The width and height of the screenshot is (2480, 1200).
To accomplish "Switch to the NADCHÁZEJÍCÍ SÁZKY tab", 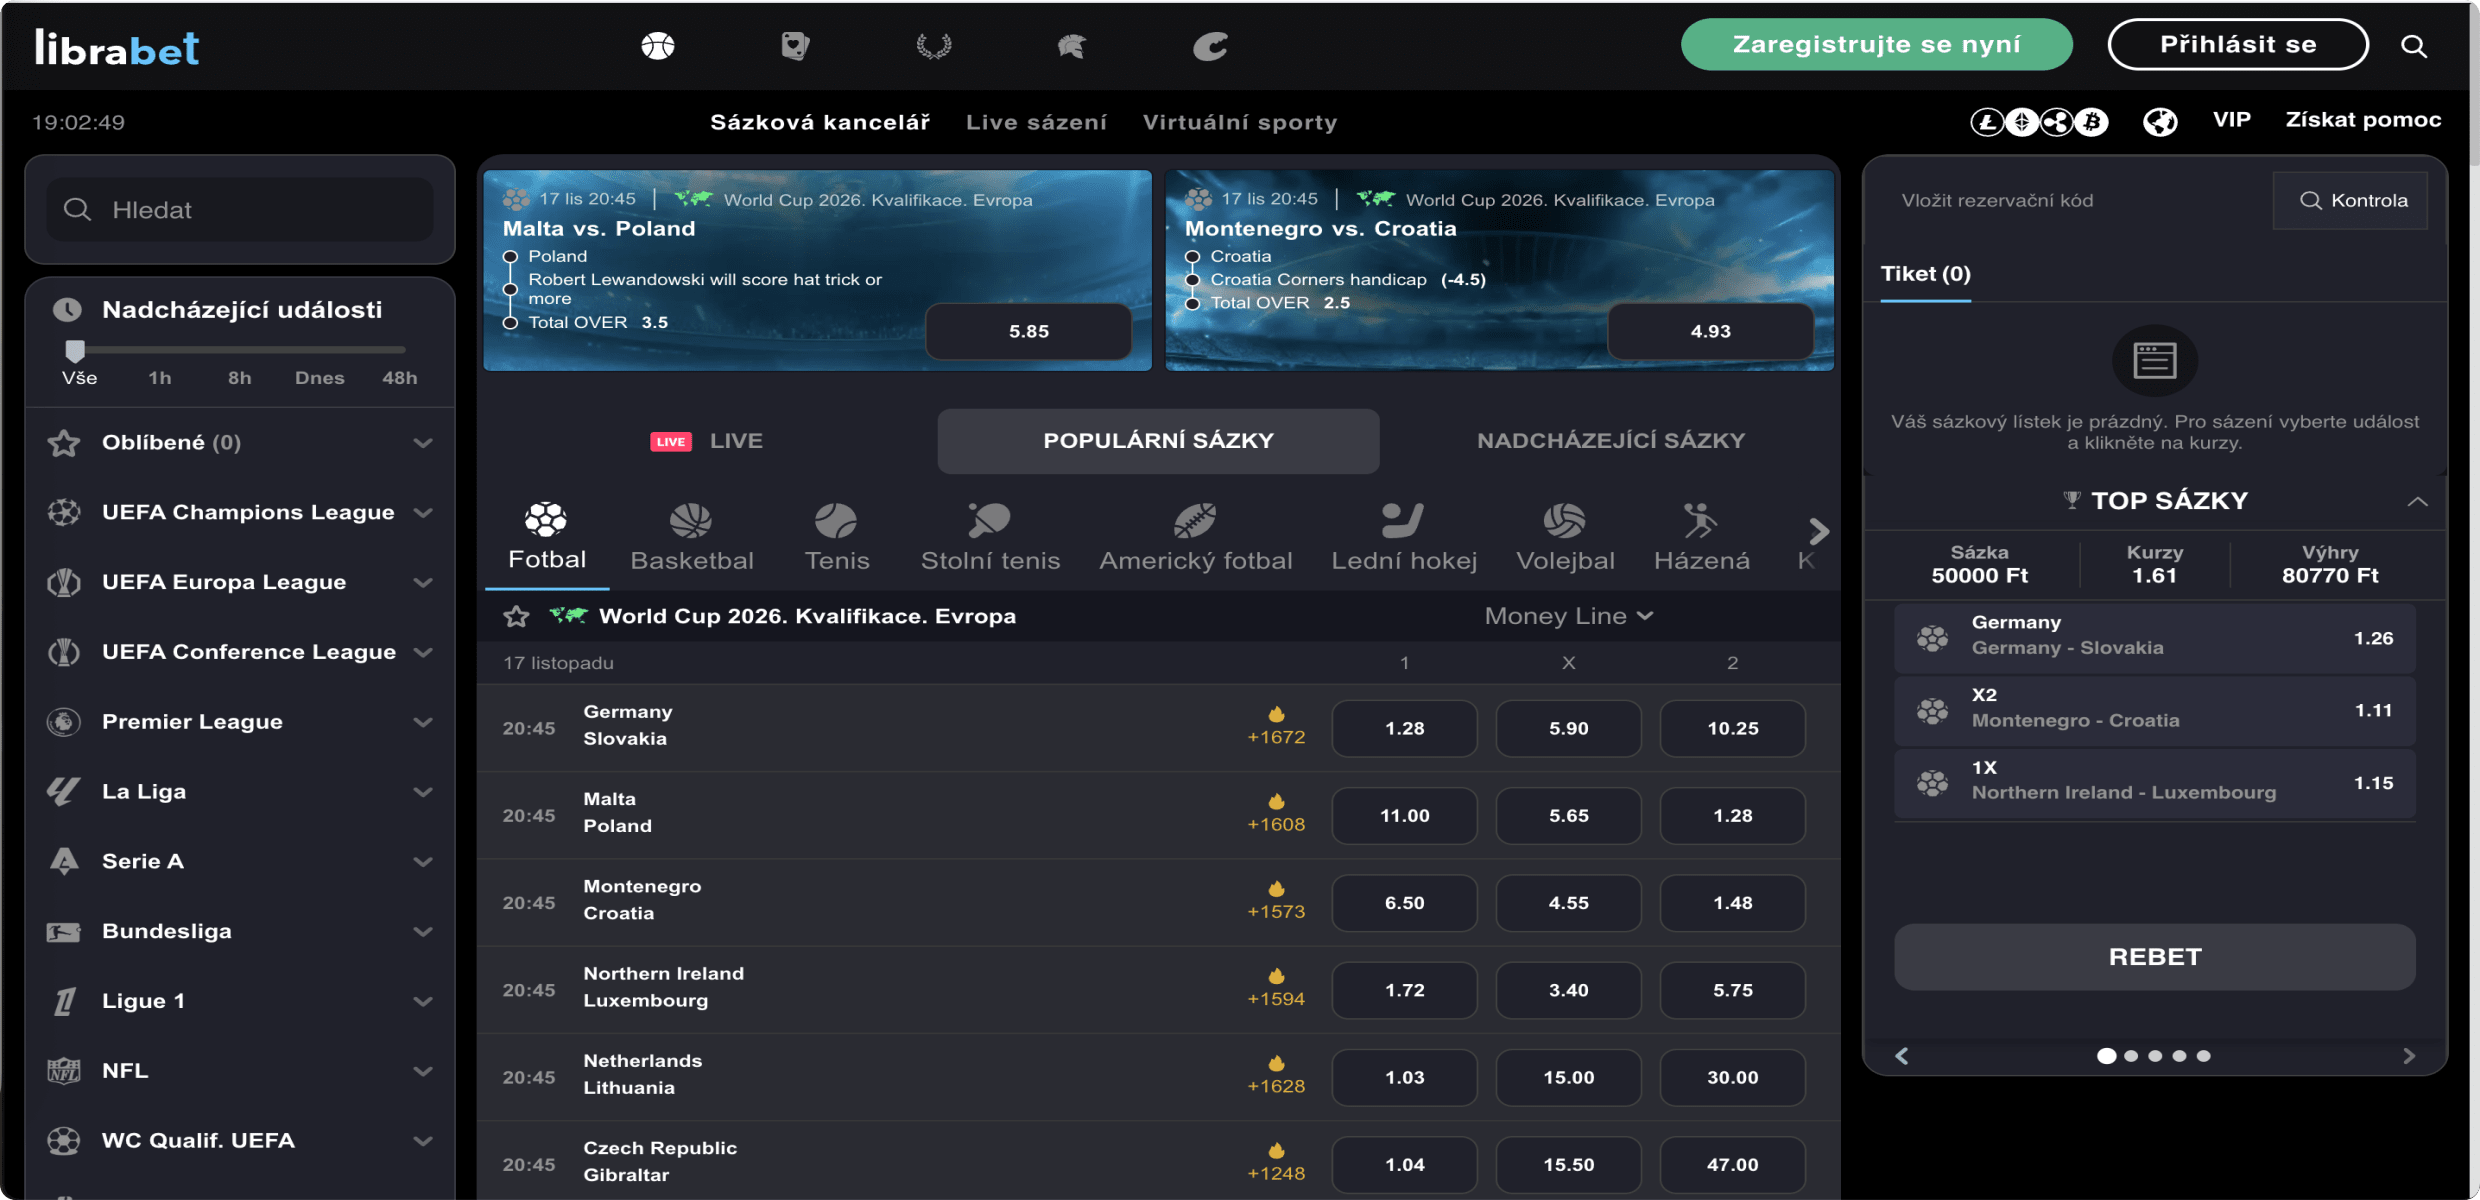I will [1610, 441].
